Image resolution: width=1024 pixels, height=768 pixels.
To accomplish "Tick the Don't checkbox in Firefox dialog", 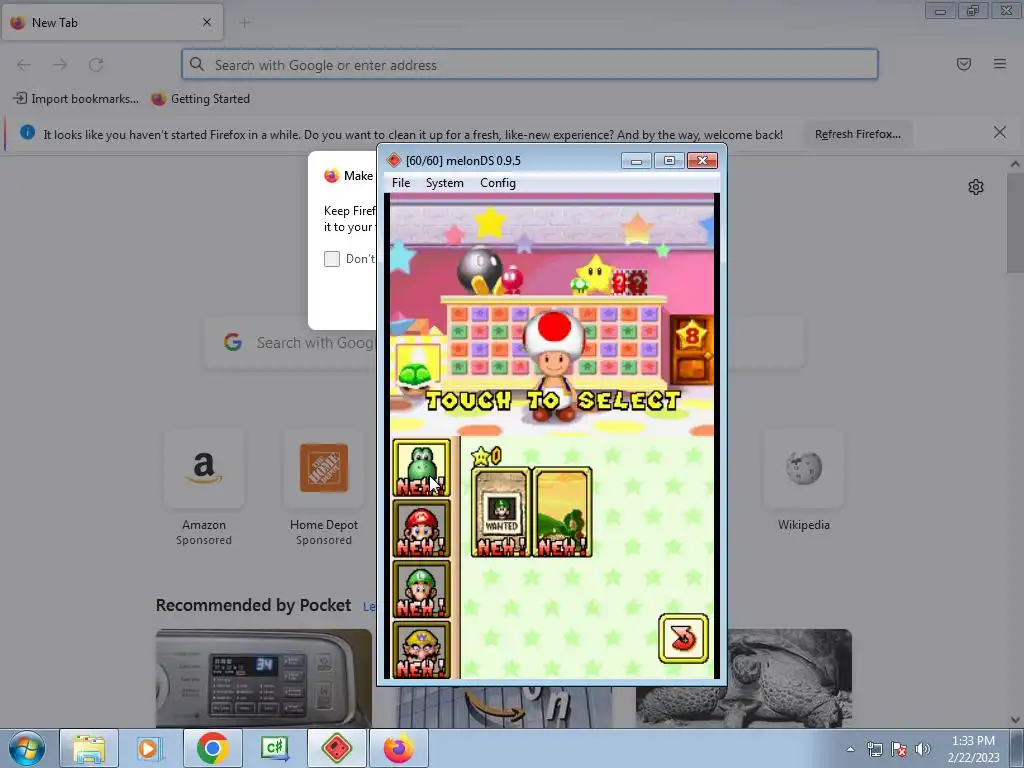I will 332,259.
